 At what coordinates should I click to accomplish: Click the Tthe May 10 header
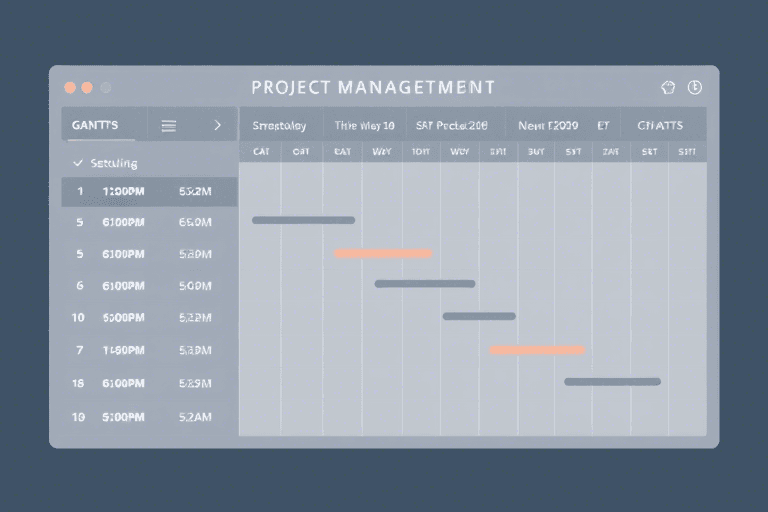coord(365,126)
